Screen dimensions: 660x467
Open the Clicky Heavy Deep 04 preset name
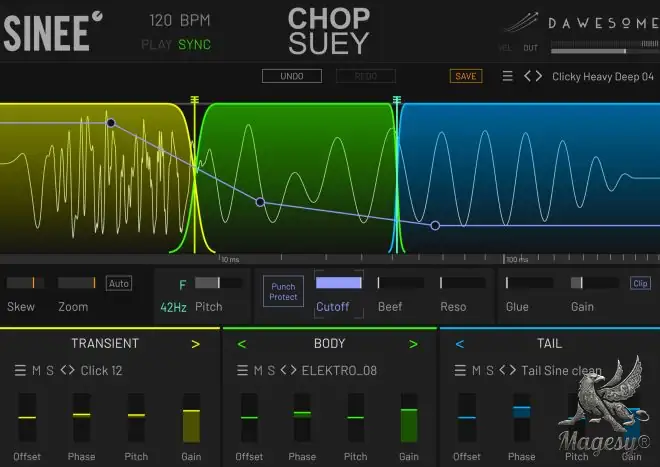point(603,77)
